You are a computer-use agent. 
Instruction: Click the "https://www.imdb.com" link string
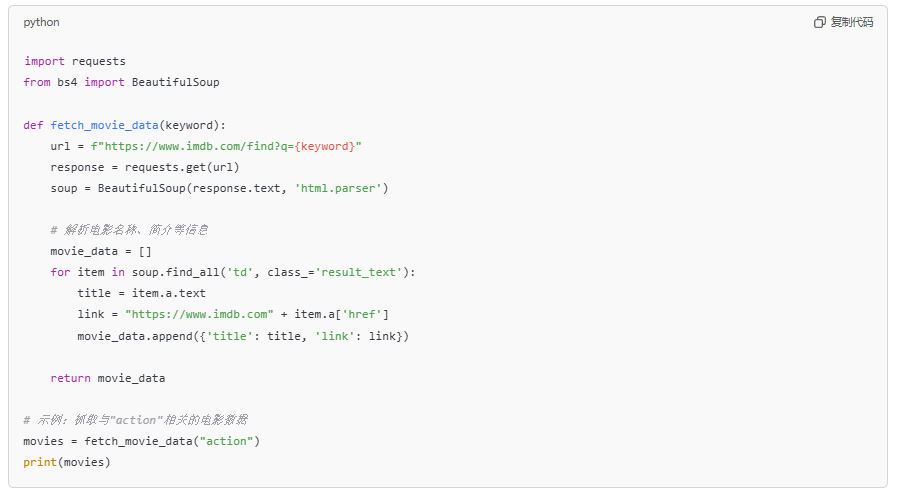coord(199,315)
